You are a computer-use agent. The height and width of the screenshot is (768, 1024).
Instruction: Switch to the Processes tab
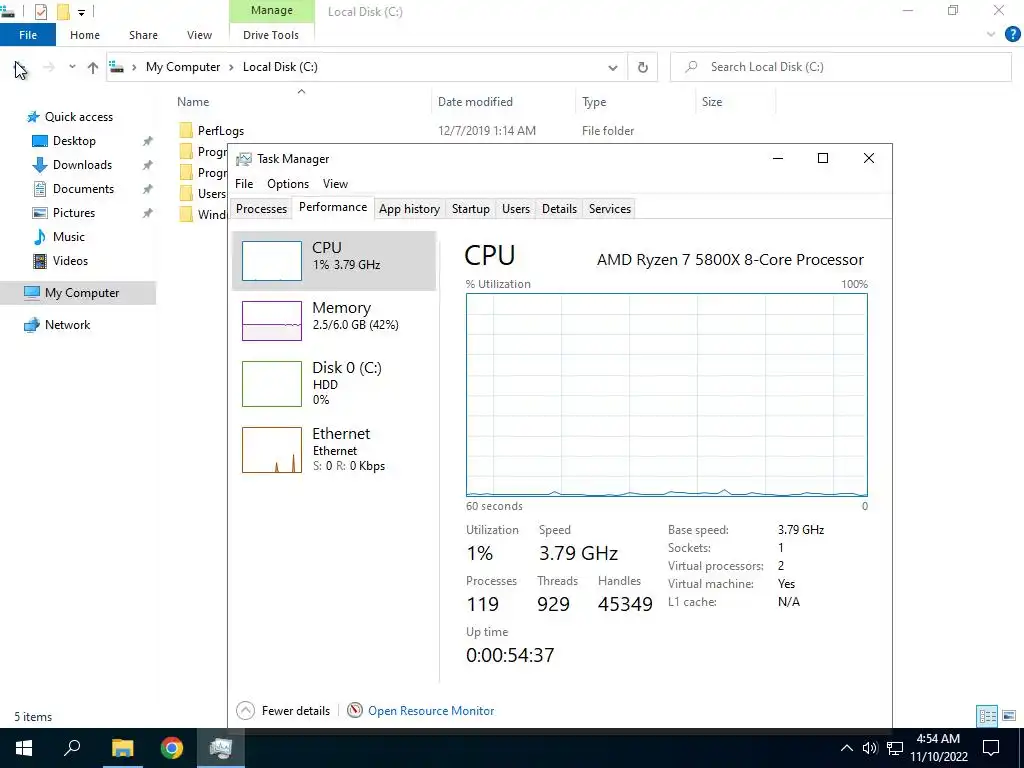[261, 209]
